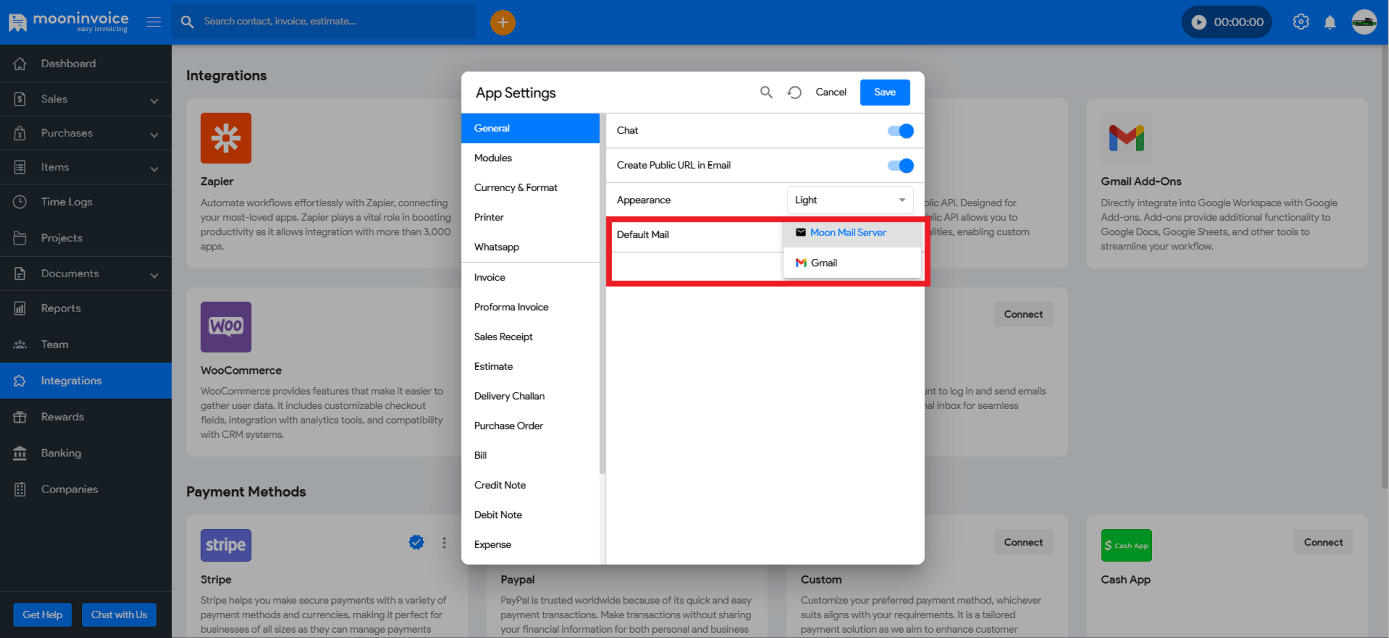Viewport: 1389px width, 638px height.
Task: Open the Modules settings tab
Action: pyautogui.click(x=493, y=158)
